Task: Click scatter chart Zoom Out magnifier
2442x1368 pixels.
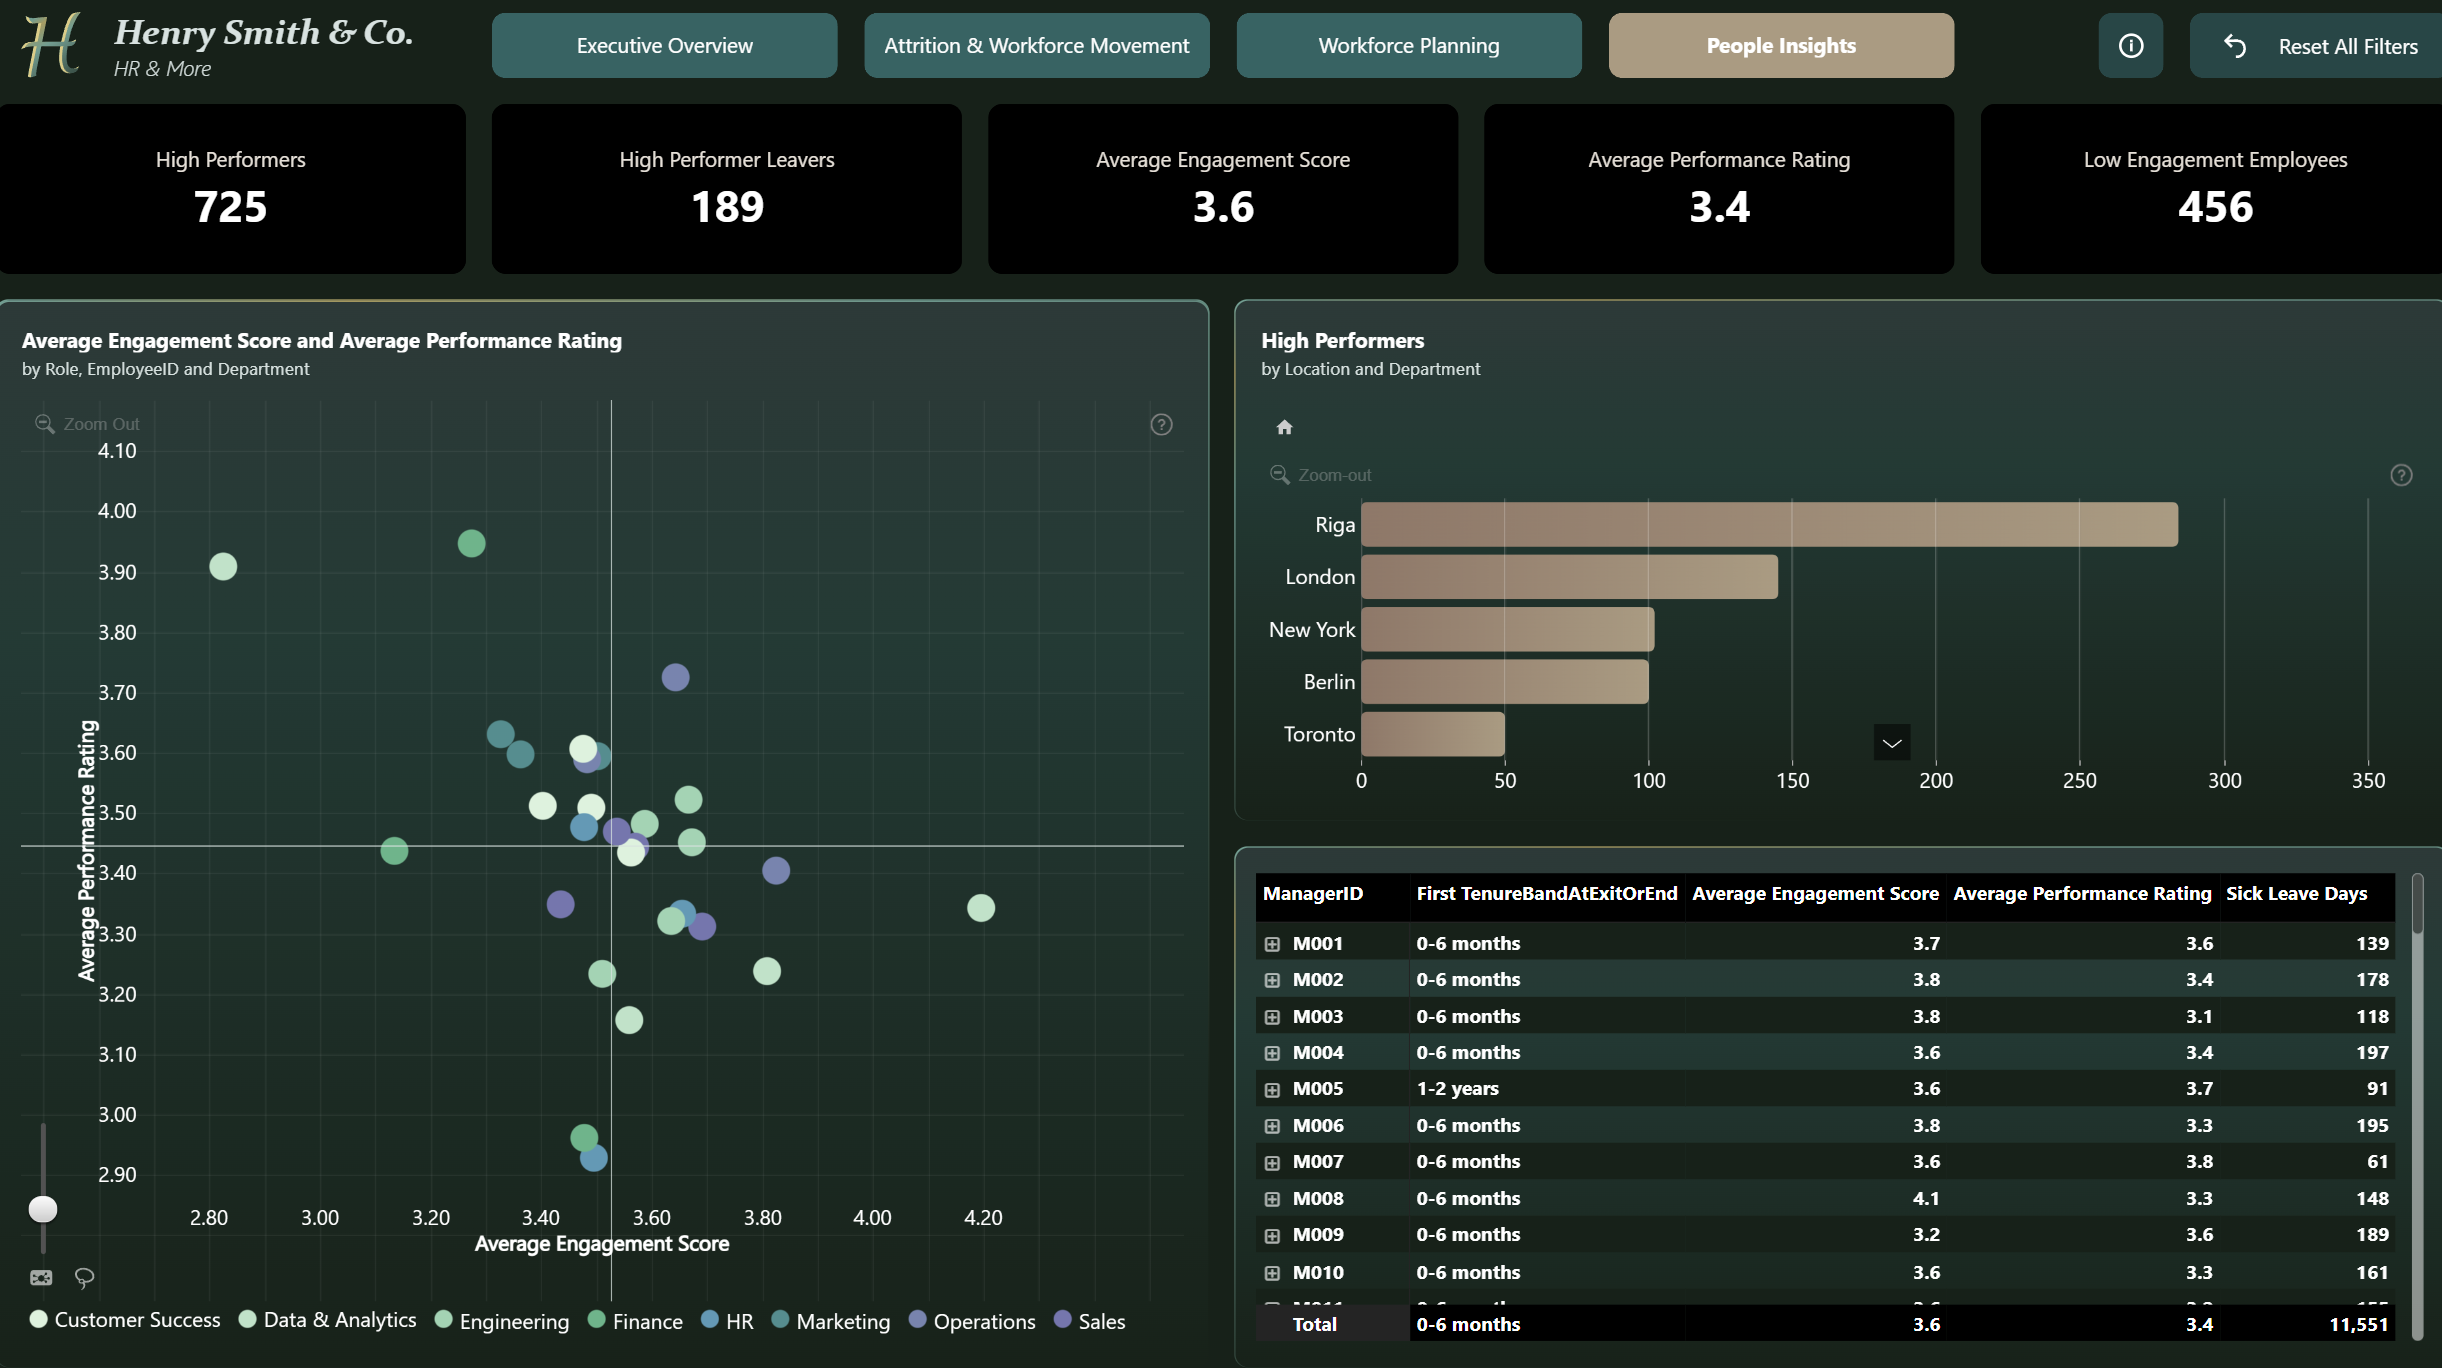Action: point(44,424)
